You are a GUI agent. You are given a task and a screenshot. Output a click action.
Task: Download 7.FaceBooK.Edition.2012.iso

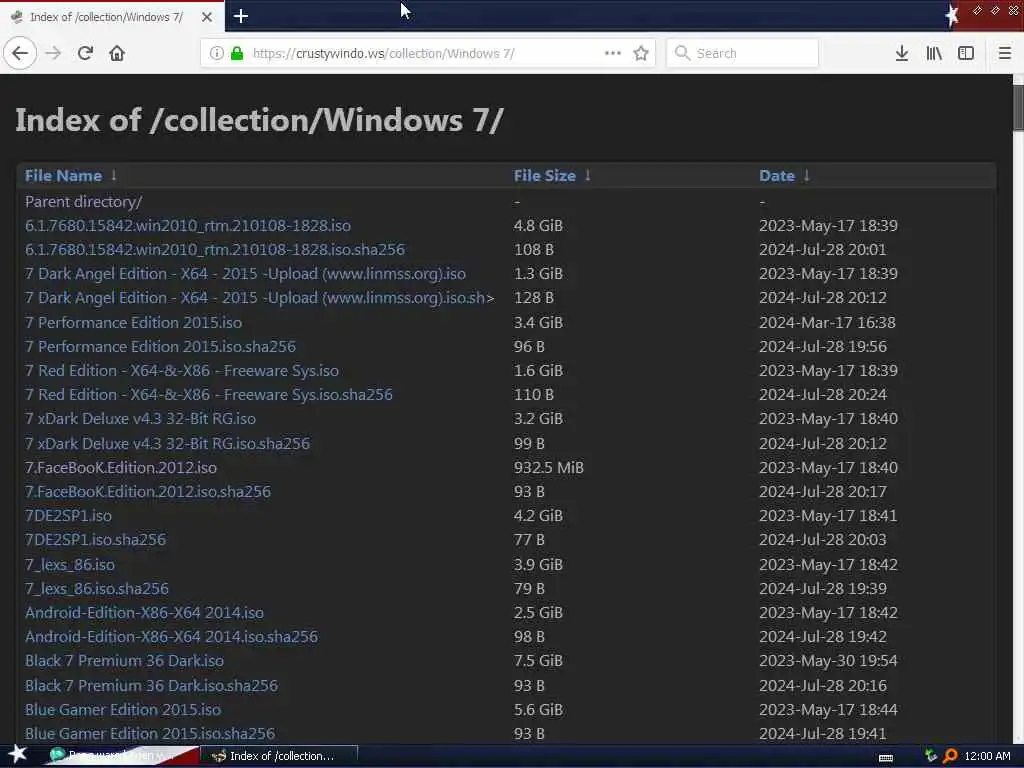[x=121, y=468]
